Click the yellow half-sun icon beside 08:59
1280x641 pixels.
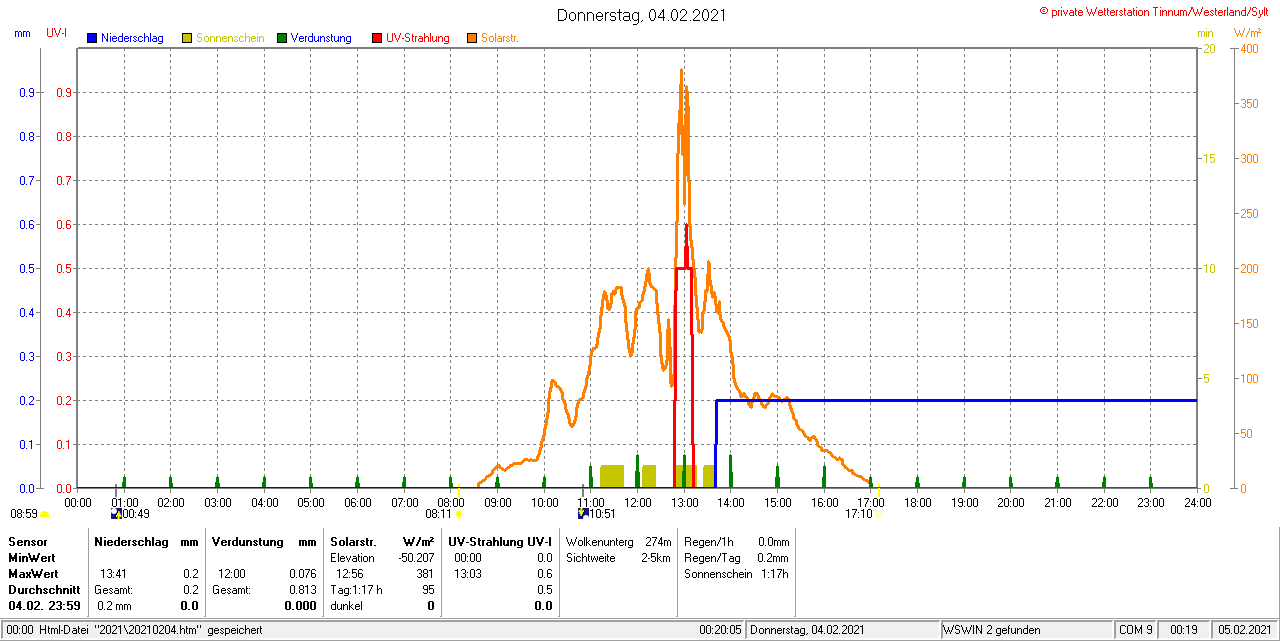coord(44,514)
